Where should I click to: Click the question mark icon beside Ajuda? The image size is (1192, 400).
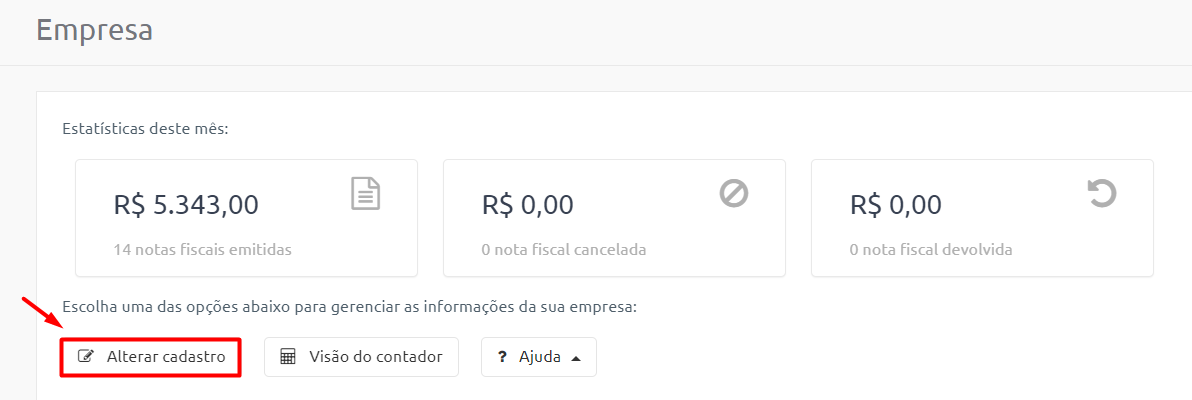(502, 357)
